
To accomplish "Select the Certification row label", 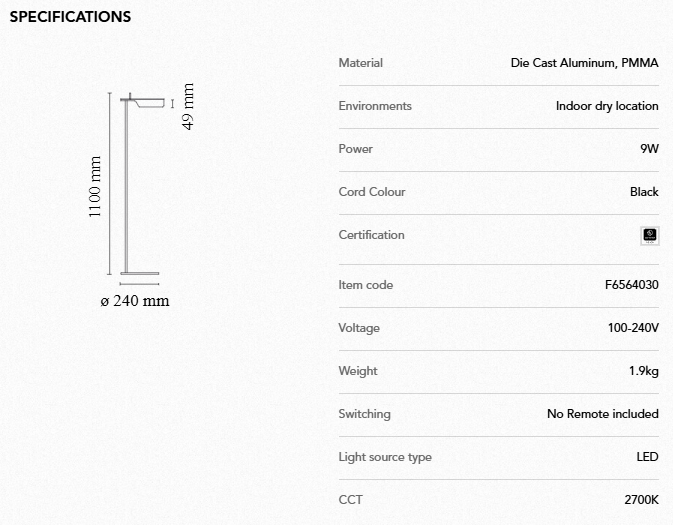I will click(371, 235).
